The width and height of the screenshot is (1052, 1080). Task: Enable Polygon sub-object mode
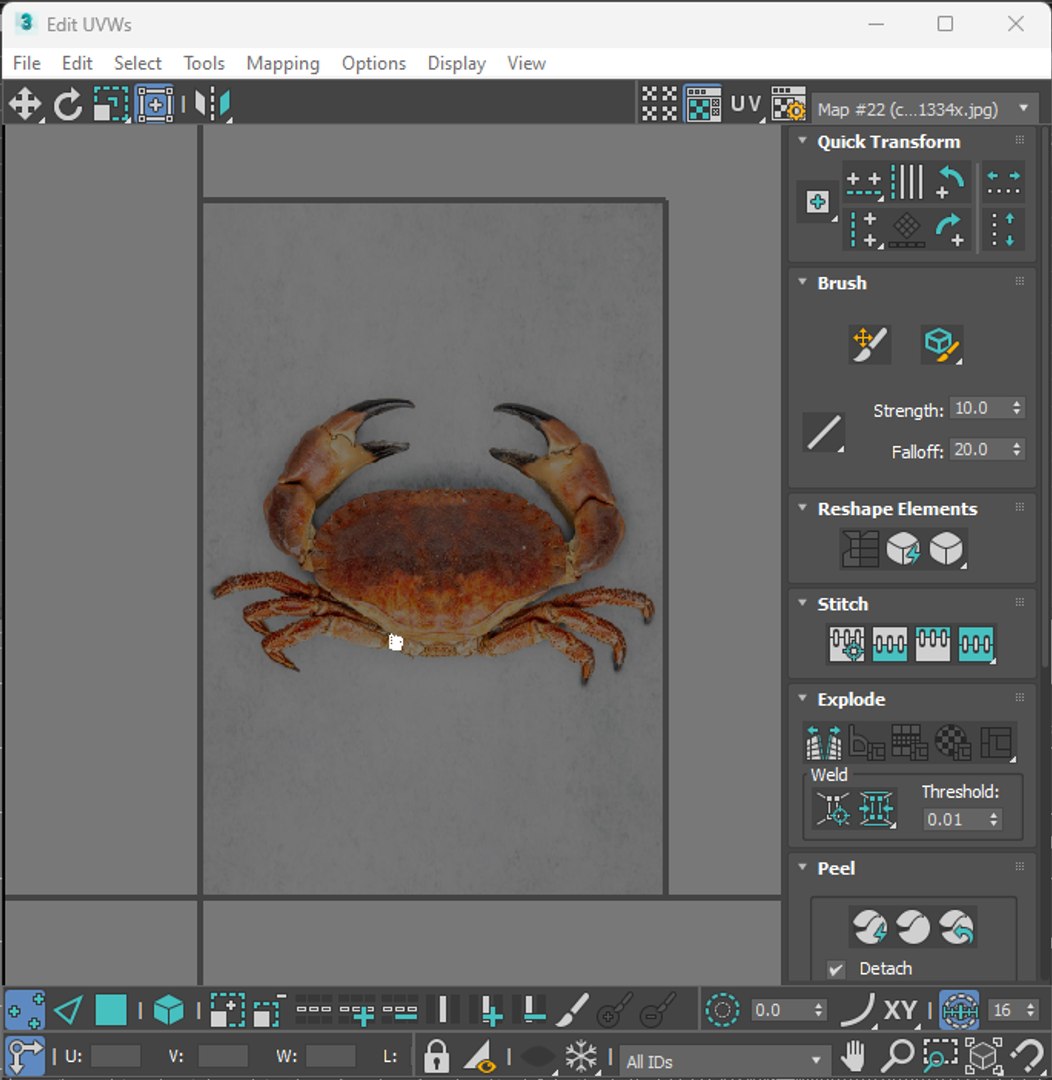coord(110,1010)
